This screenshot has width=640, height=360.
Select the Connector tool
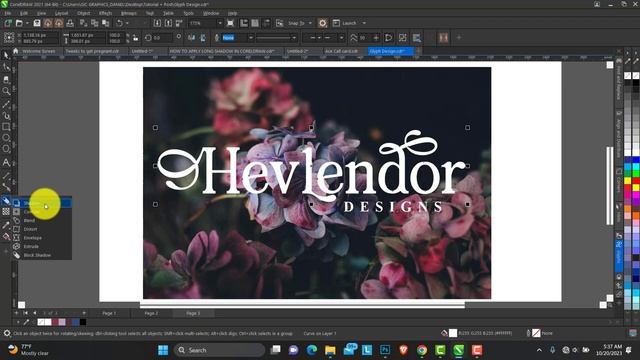[x=6, y=187]
